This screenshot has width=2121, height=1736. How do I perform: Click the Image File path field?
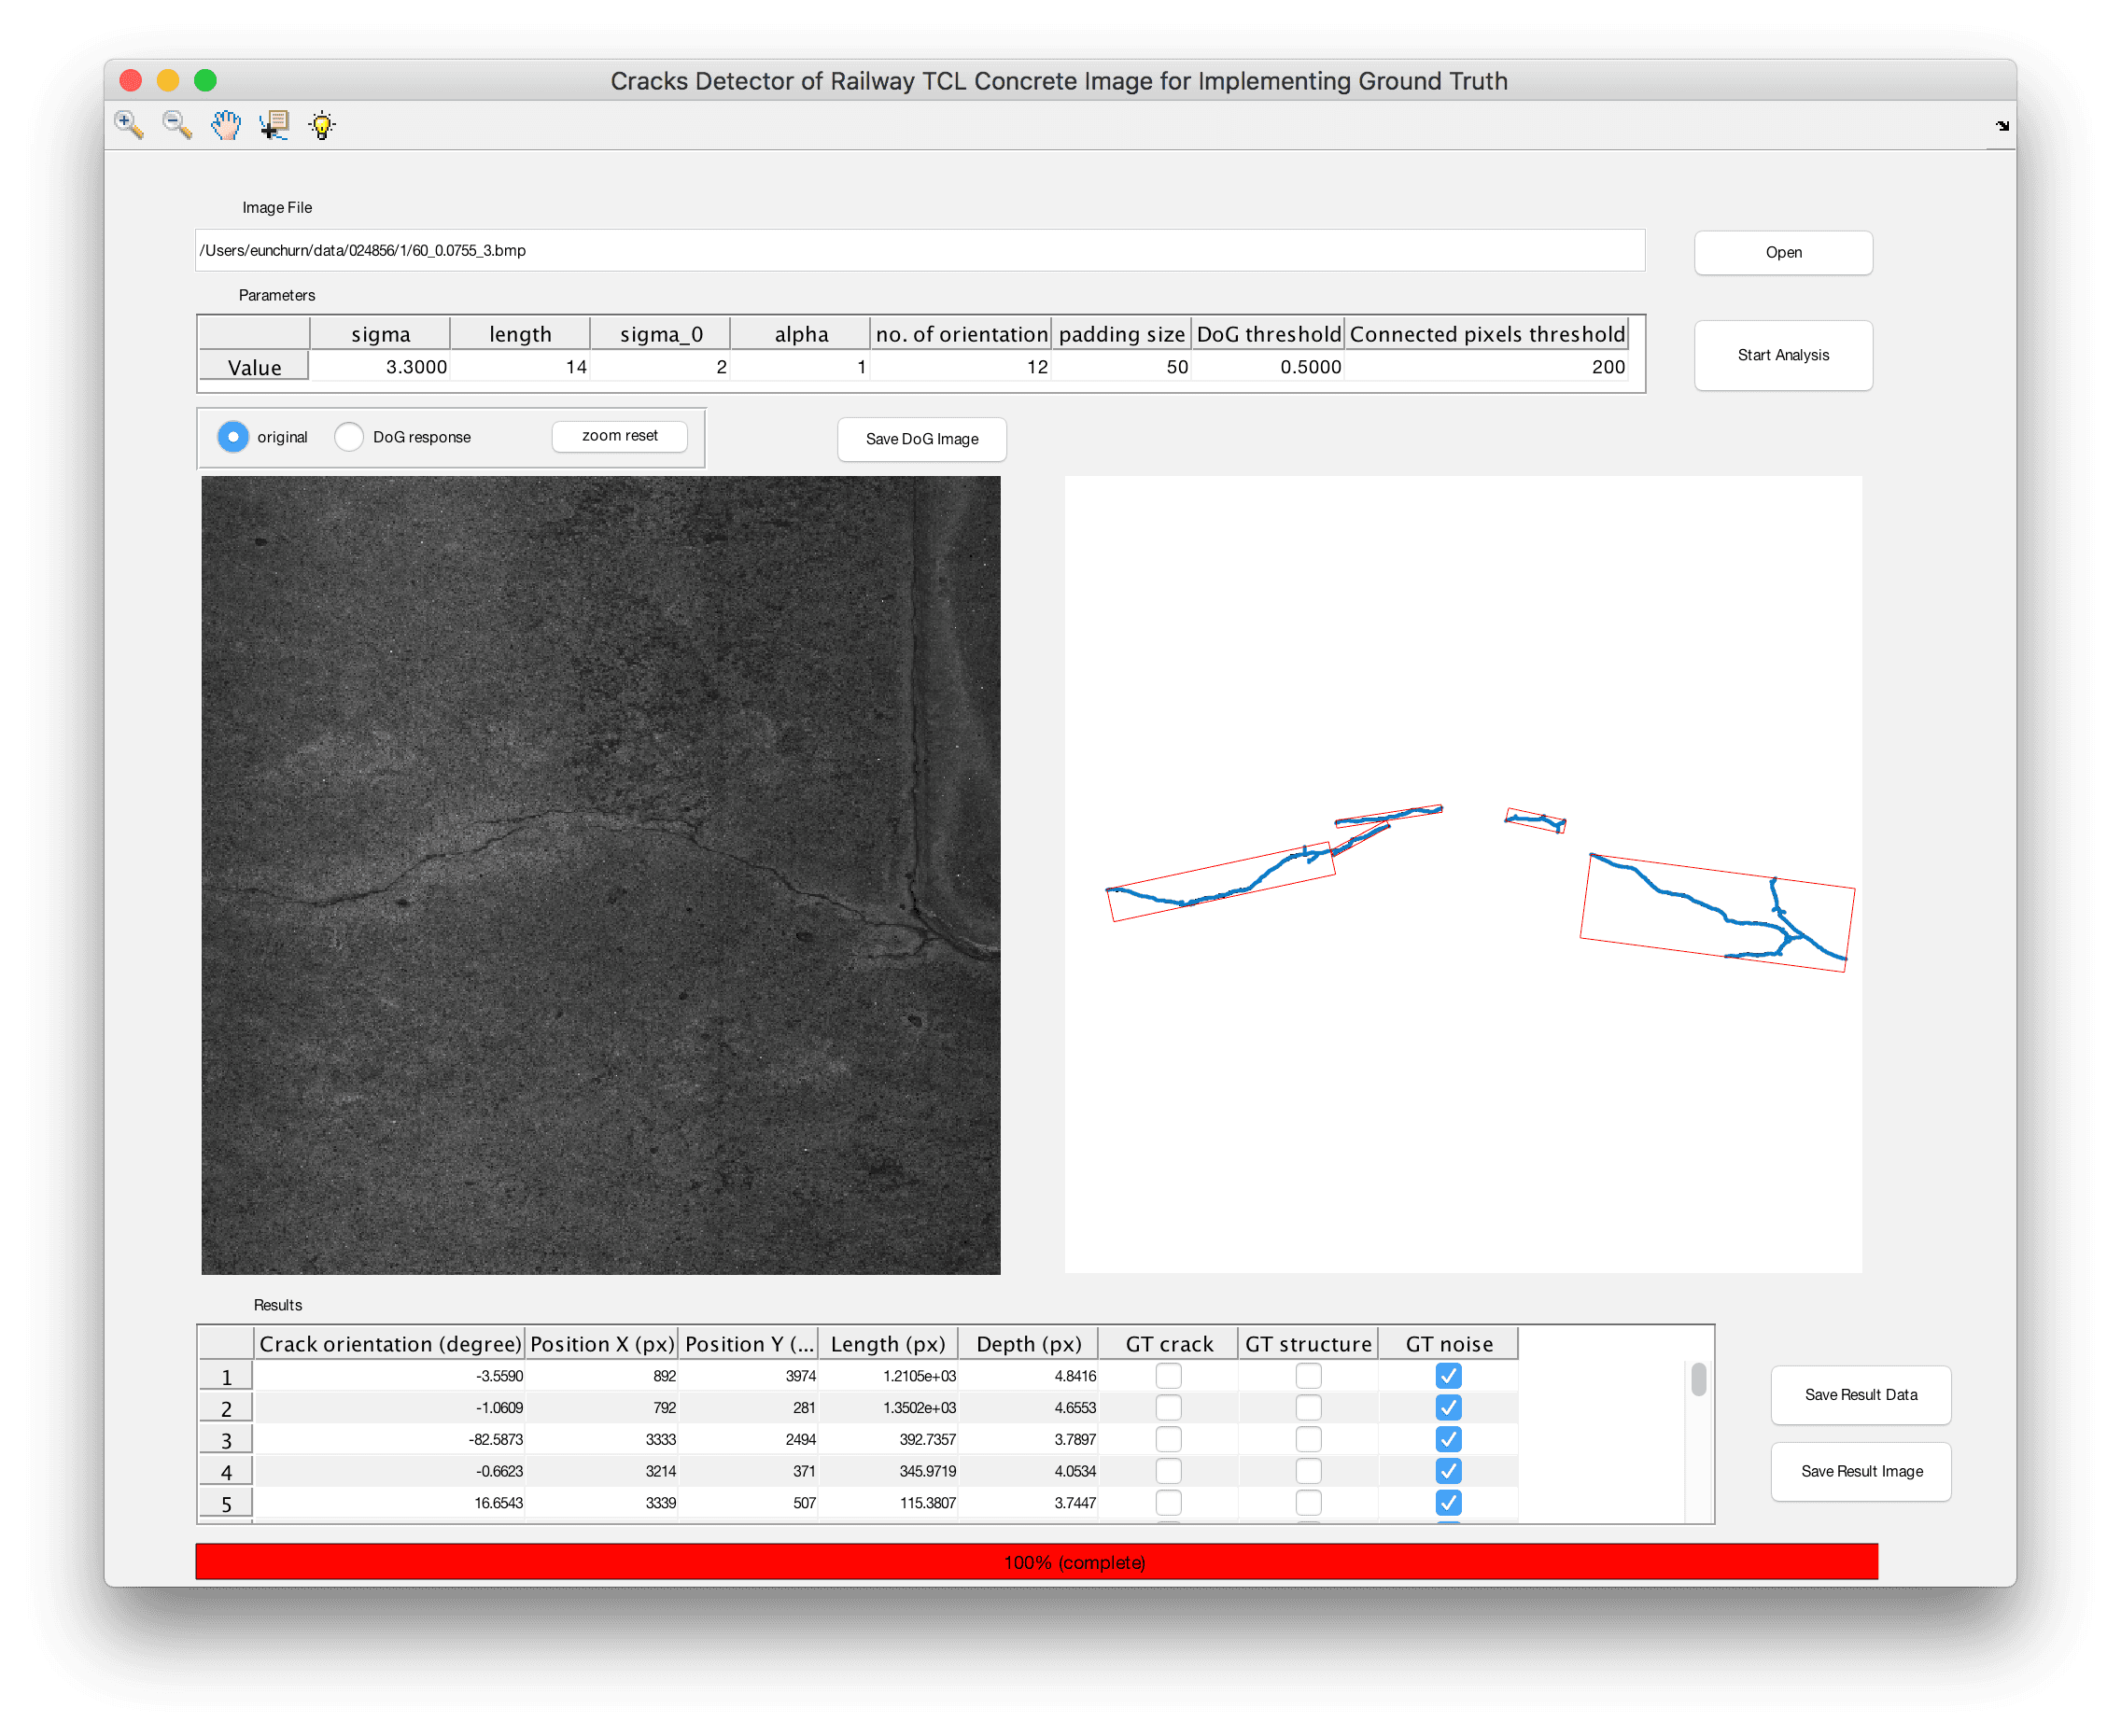(919, 250)
